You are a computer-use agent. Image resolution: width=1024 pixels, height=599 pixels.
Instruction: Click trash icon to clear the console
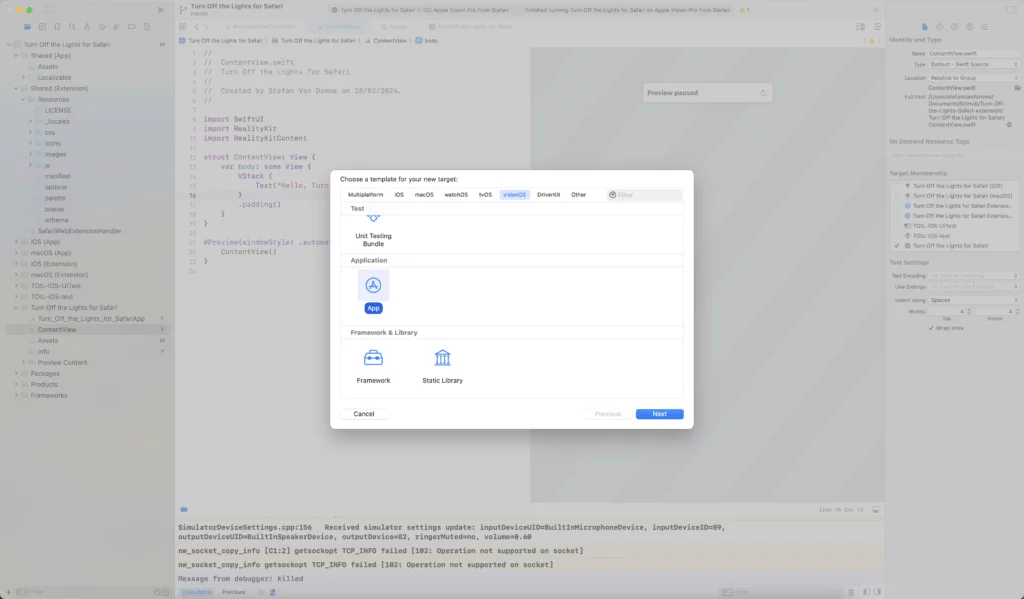pyautogui.click(x=851, y=592)
